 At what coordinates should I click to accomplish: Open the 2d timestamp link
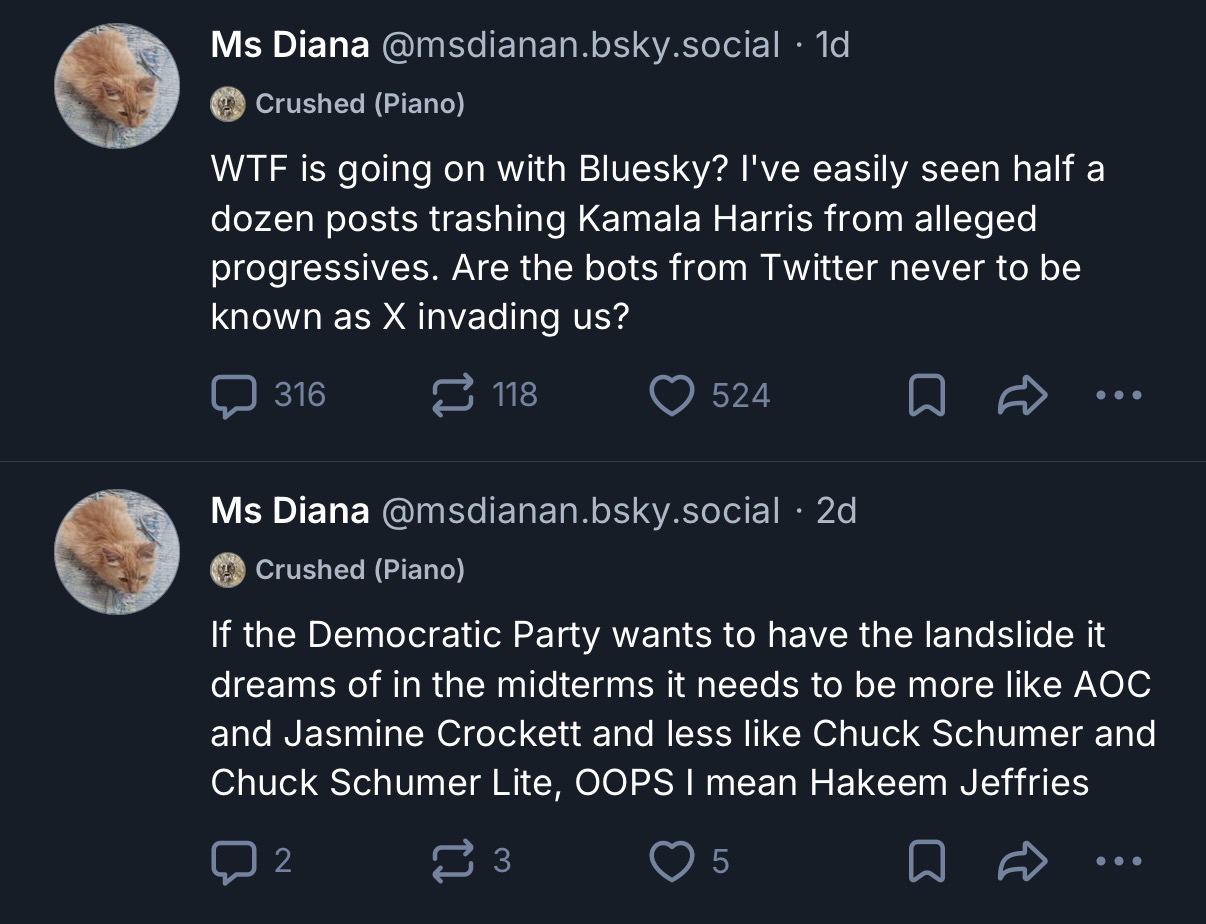click(837, 511)
